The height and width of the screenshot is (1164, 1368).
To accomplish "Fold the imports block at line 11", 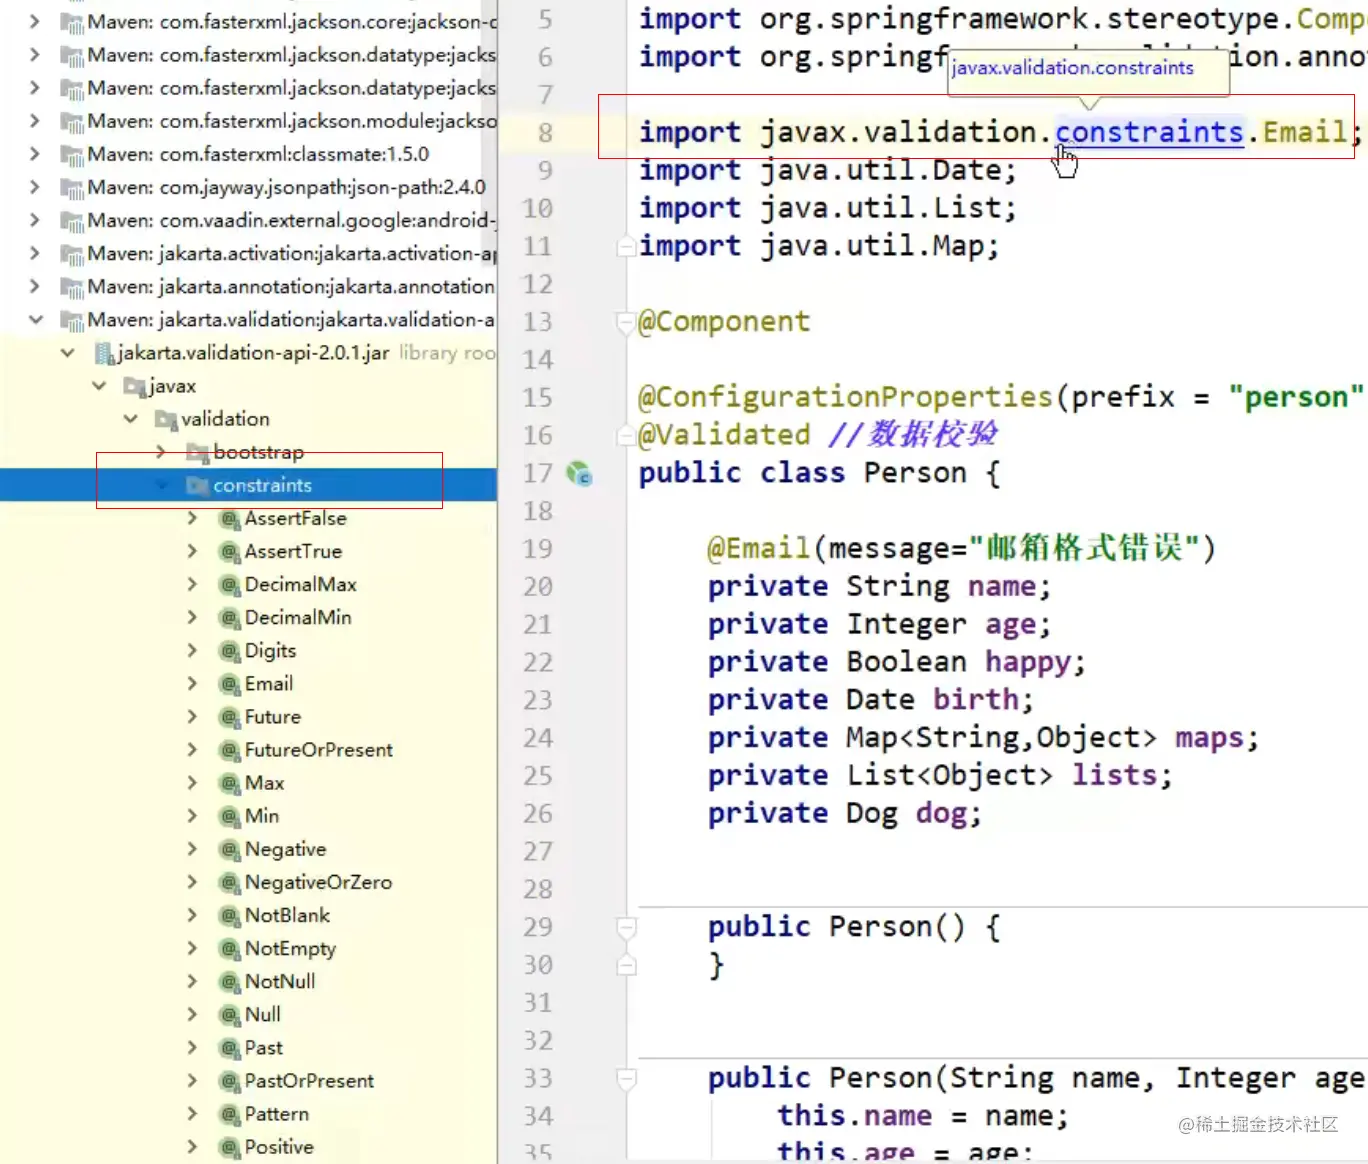I will point(627,246).
